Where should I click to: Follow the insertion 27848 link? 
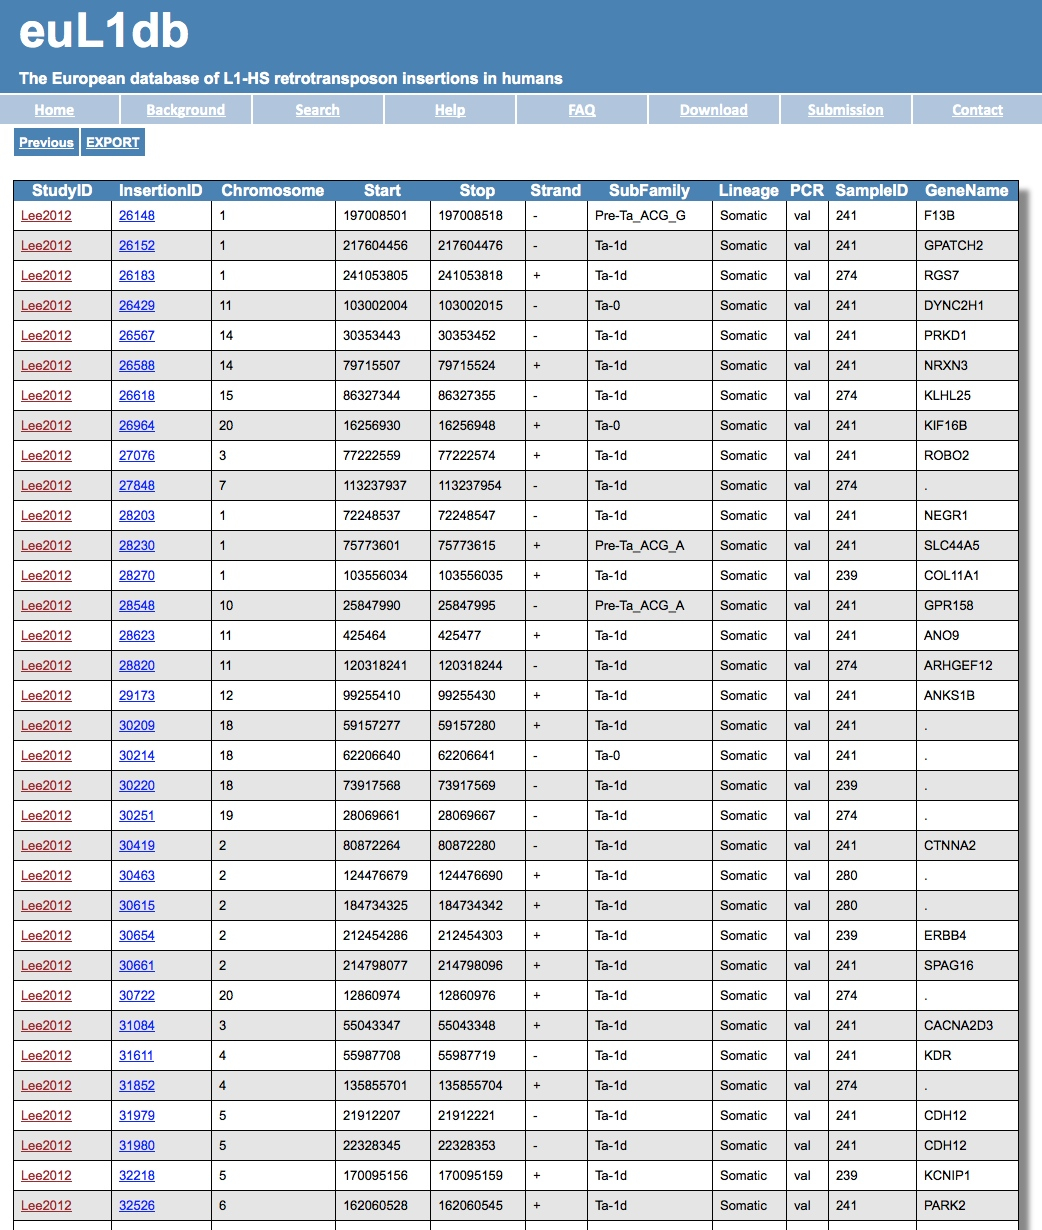coord(137,485)
